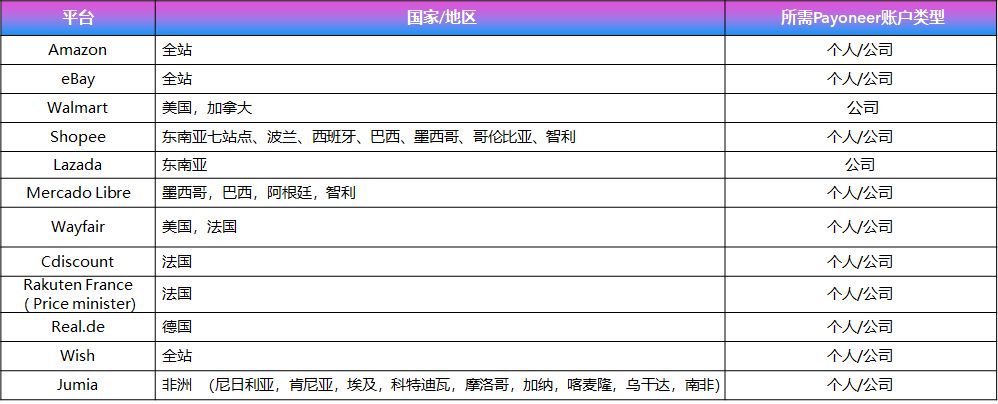The height and width of the screenshot is (404, 998).
Task: Select the Real.de platform cell
Action: 78,327
